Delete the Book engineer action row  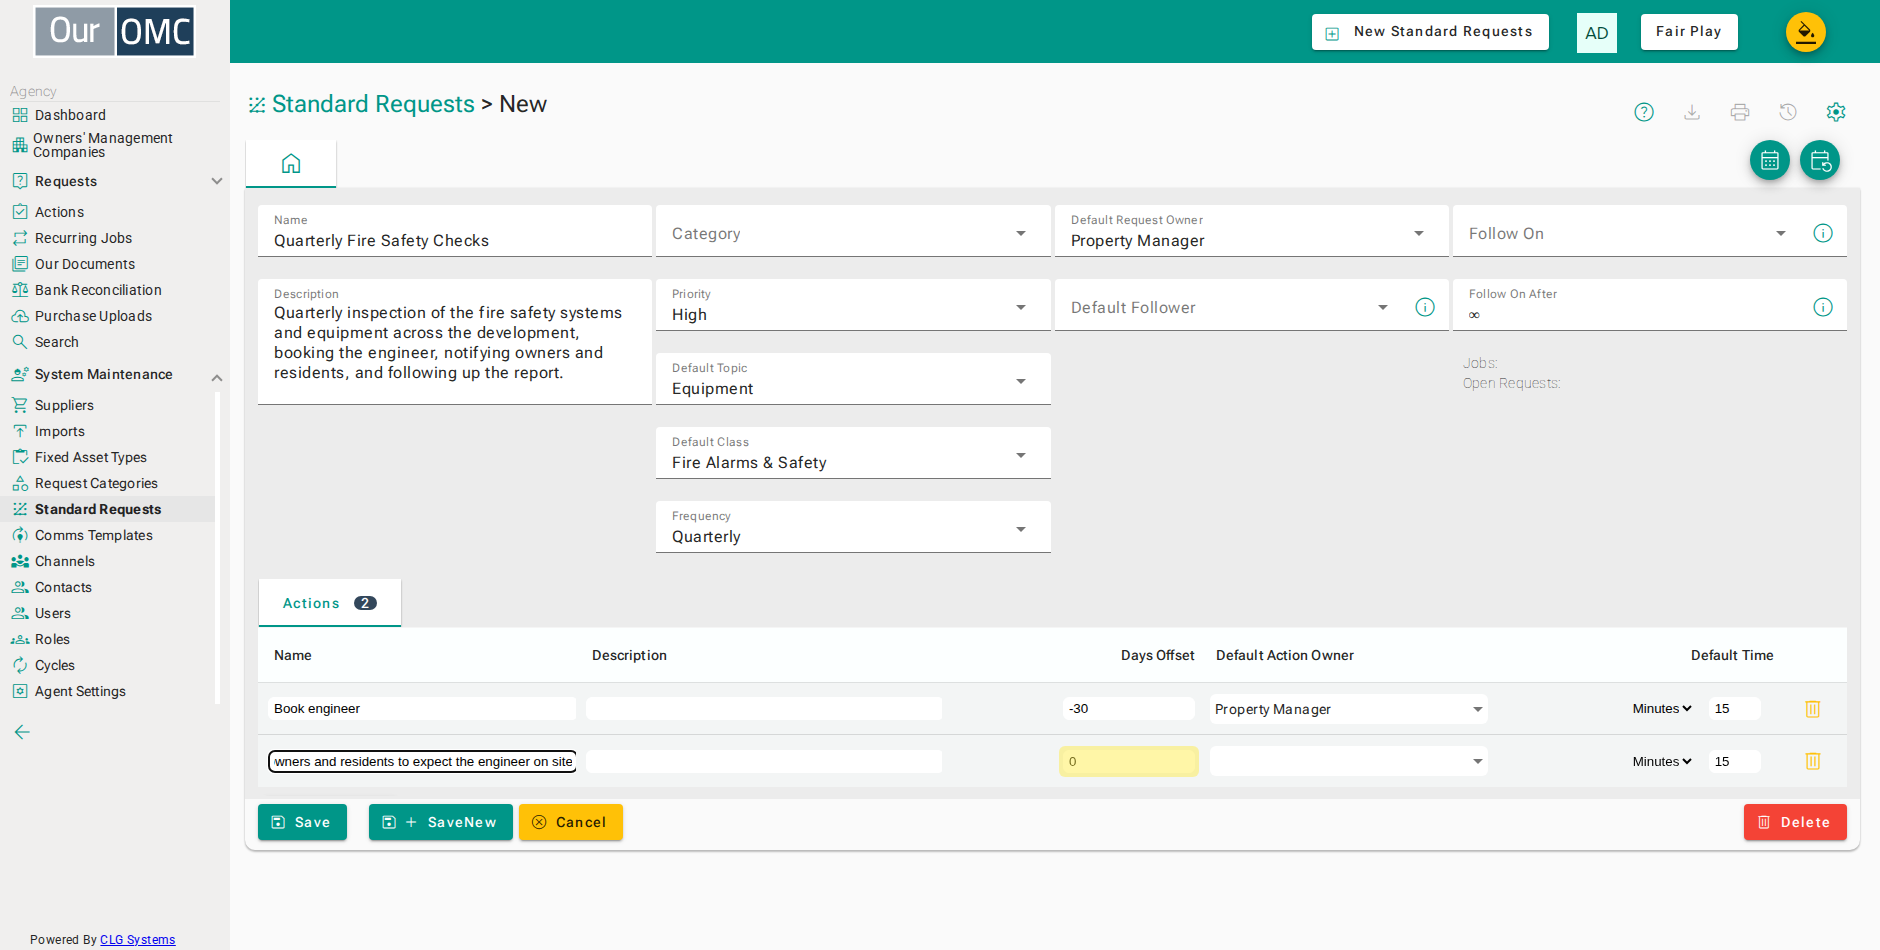pyautogui.click(x=1812, y=709)
